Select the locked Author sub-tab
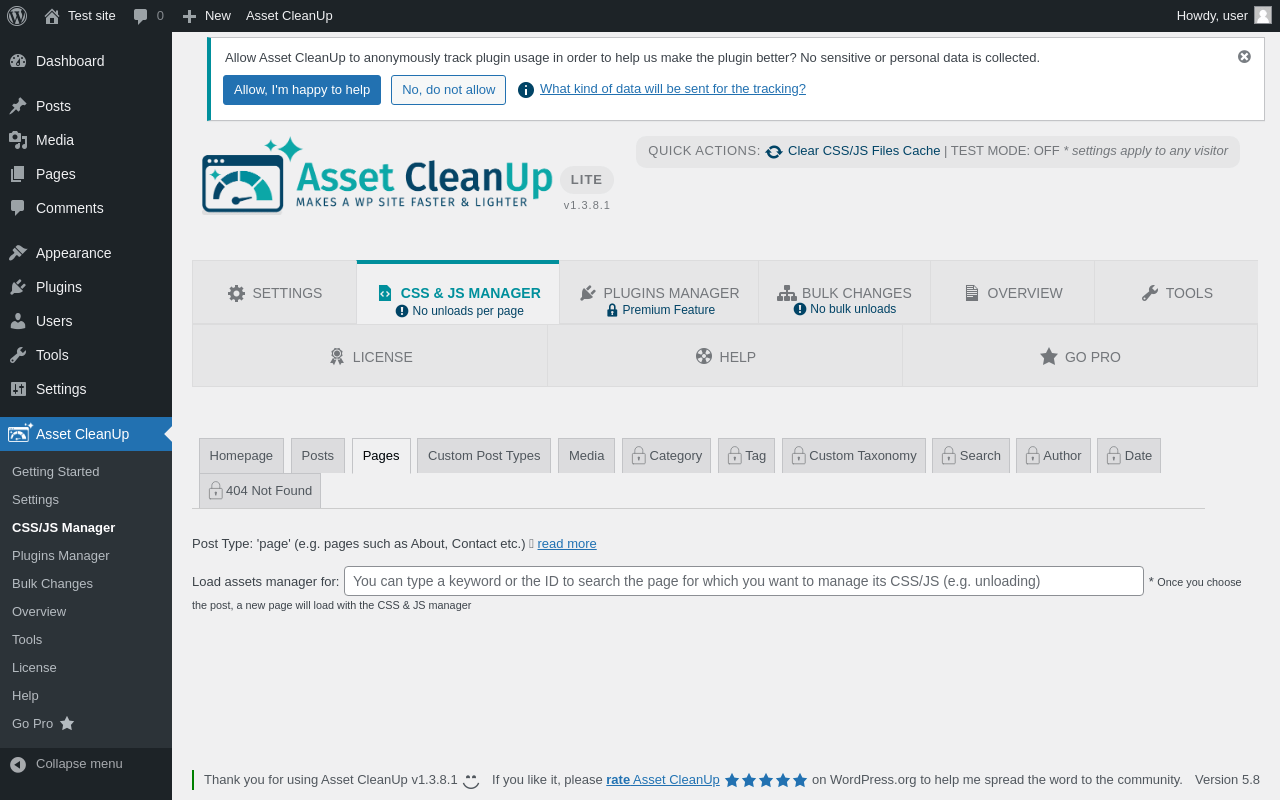Image resolution: width=1280 pixels, height=800 pixels. tap(1053, 456)
